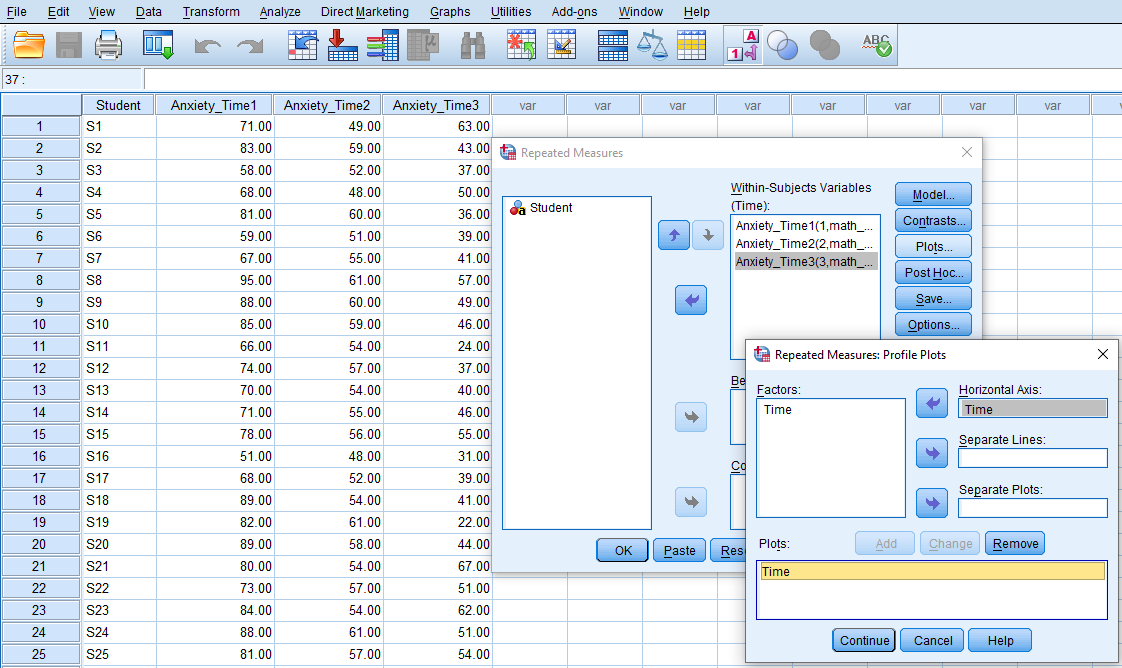
Task: Click Remove button above Plots list
Action: coord(1015,544)
